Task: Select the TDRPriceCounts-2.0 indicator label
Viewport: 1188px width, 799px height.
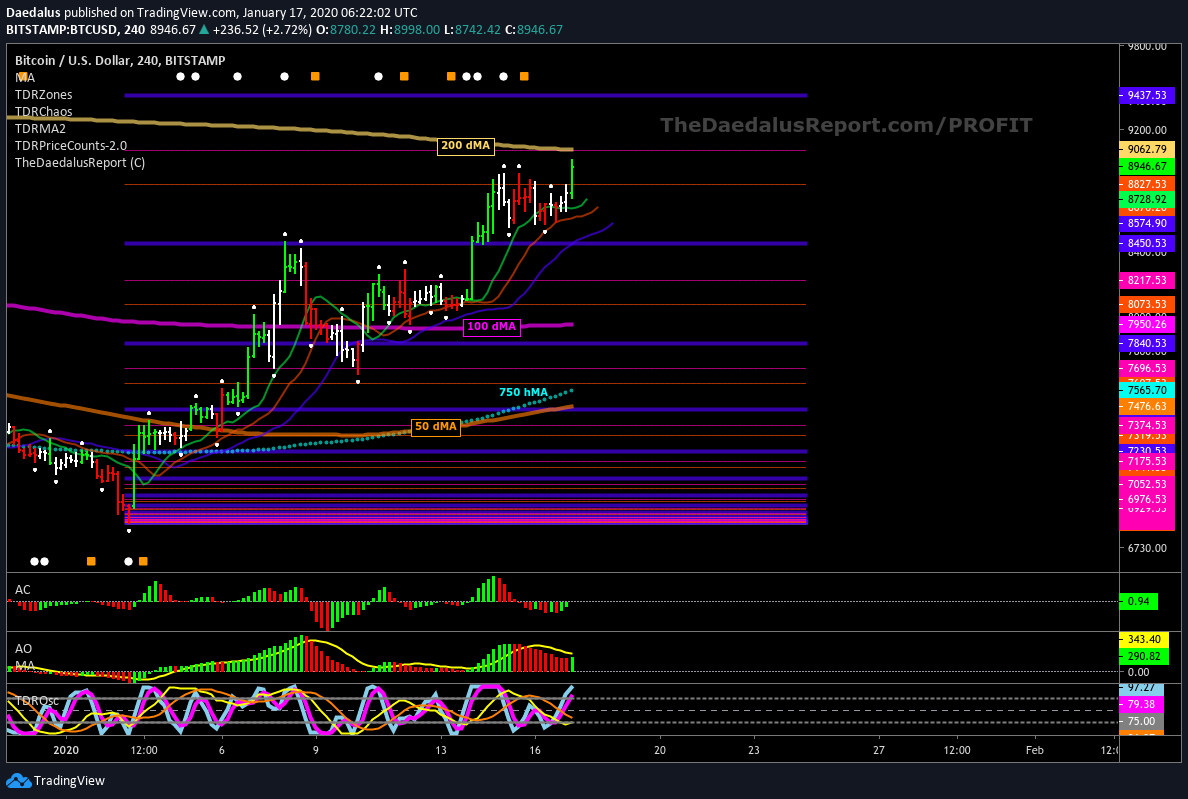Action: (x=71, y=145)
